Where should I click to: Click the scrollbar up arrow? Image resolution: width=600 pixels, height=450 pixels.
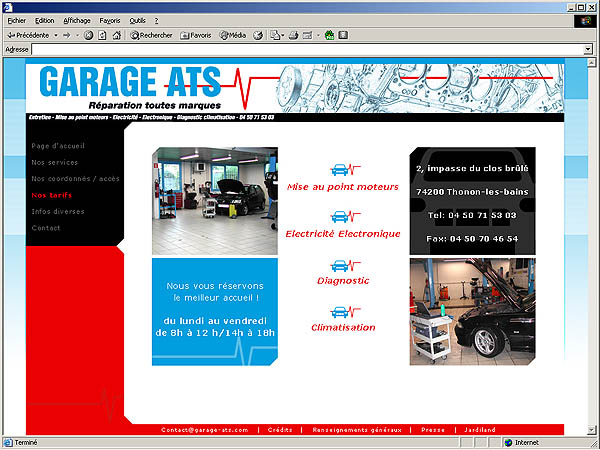(x=592, y=62)
